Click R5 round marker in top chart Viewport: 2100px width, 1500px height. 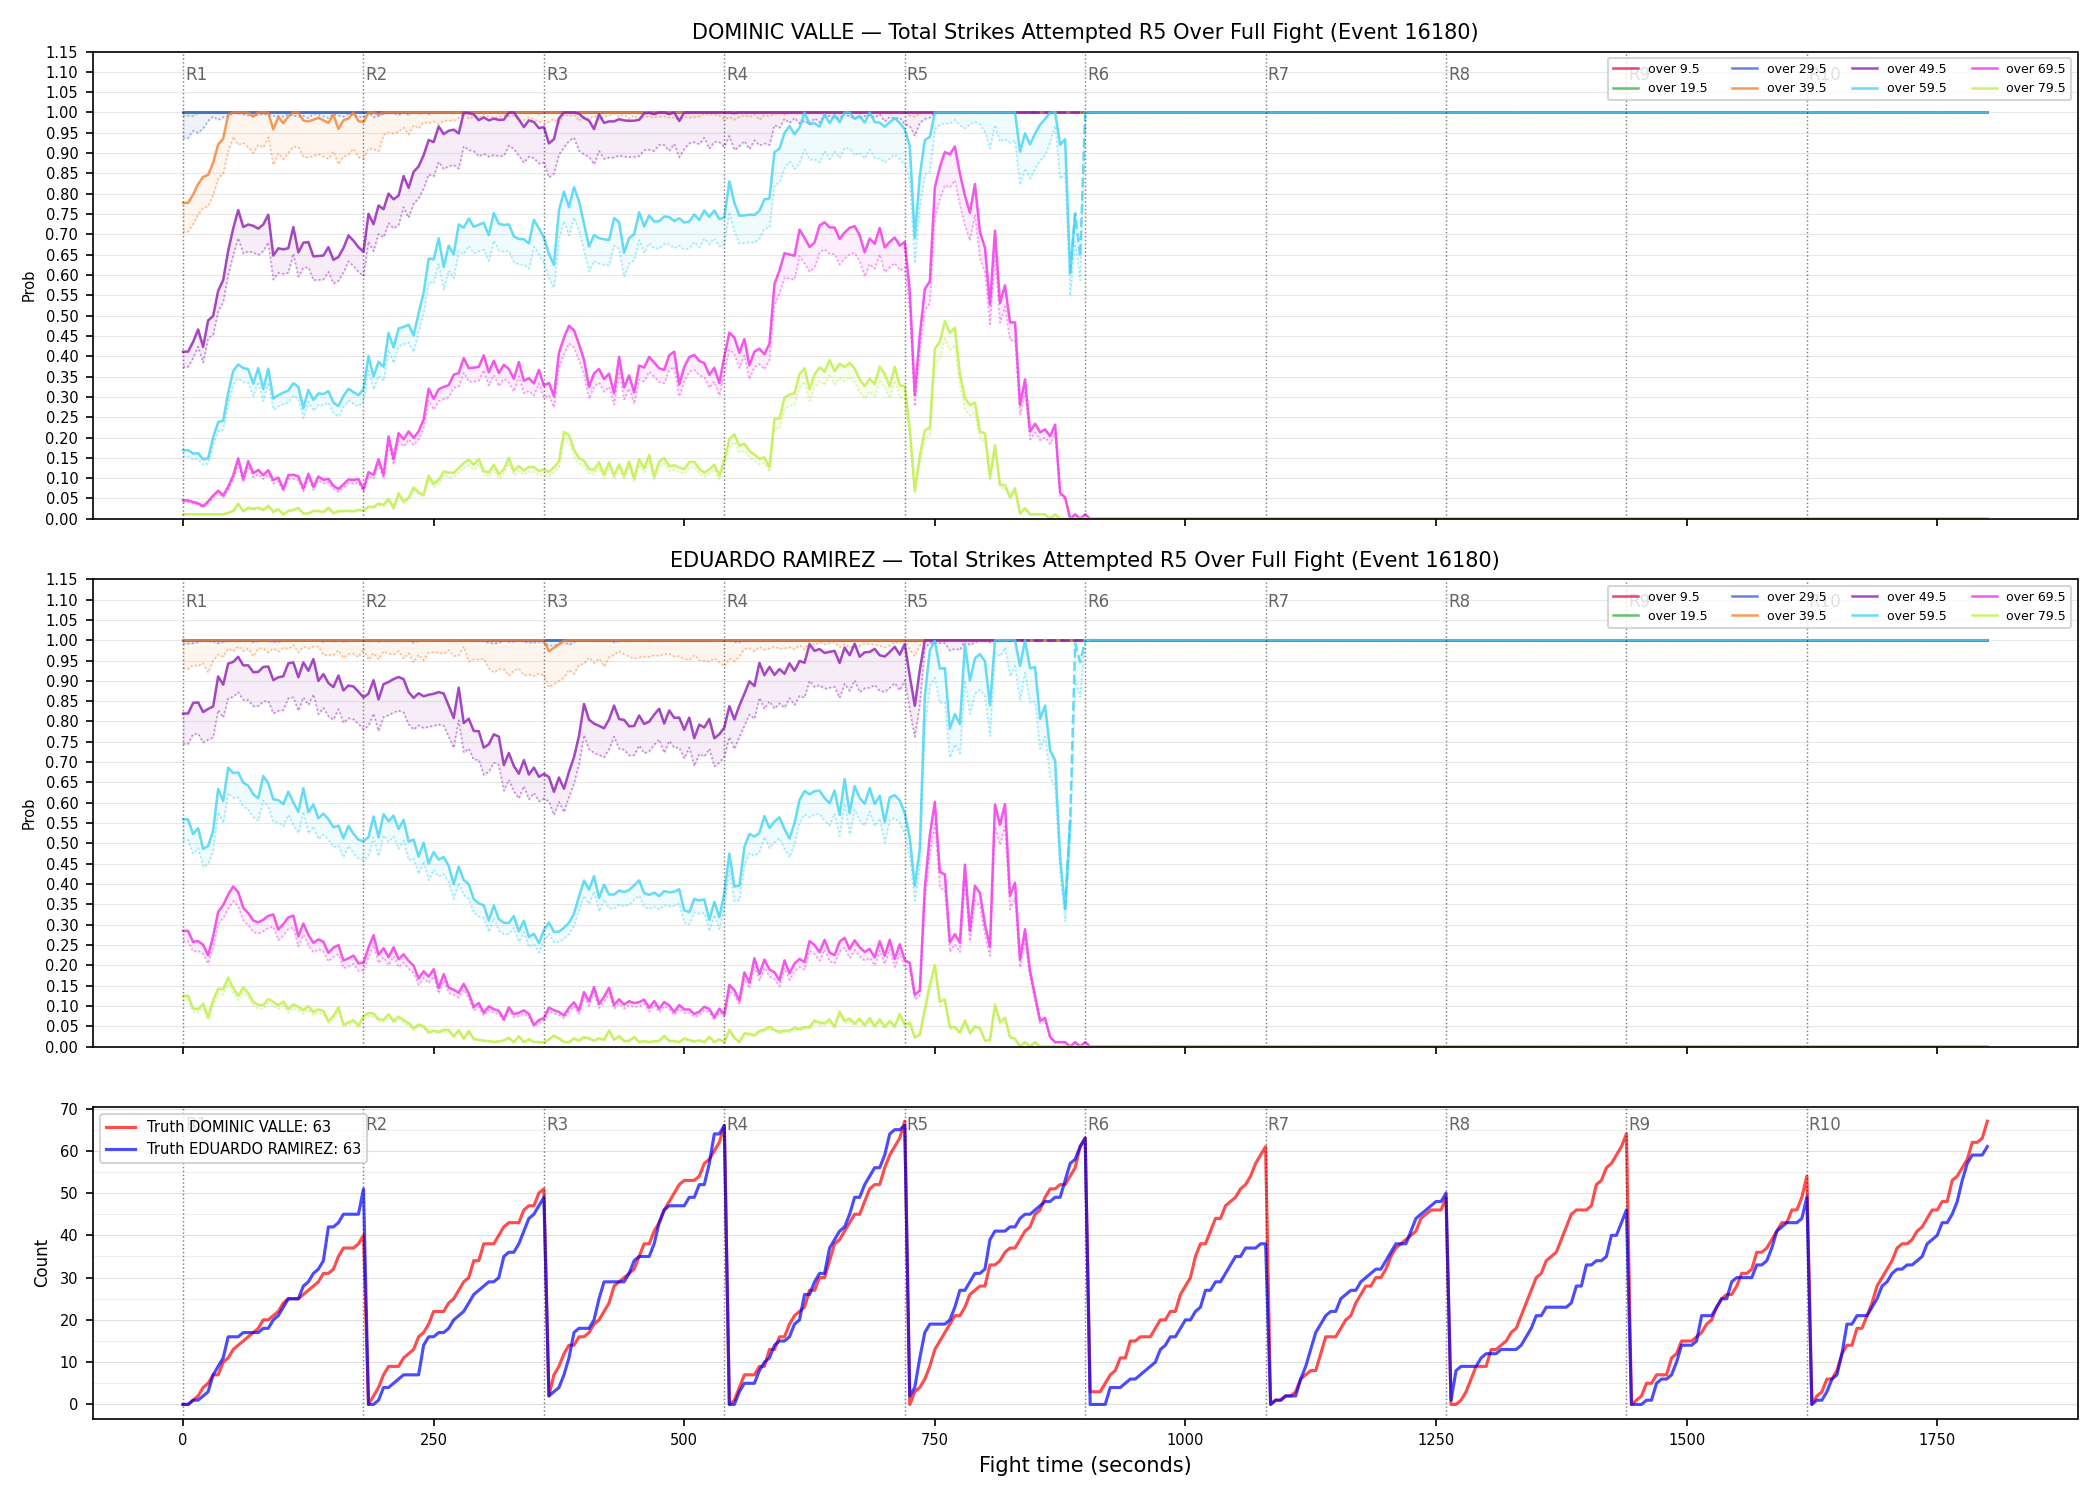click(917, 74)
